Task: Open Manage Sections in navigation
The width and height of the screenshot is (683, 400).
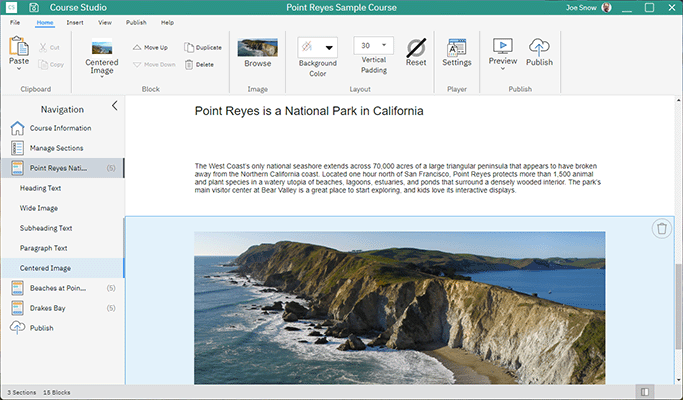Action: [57, 148]
